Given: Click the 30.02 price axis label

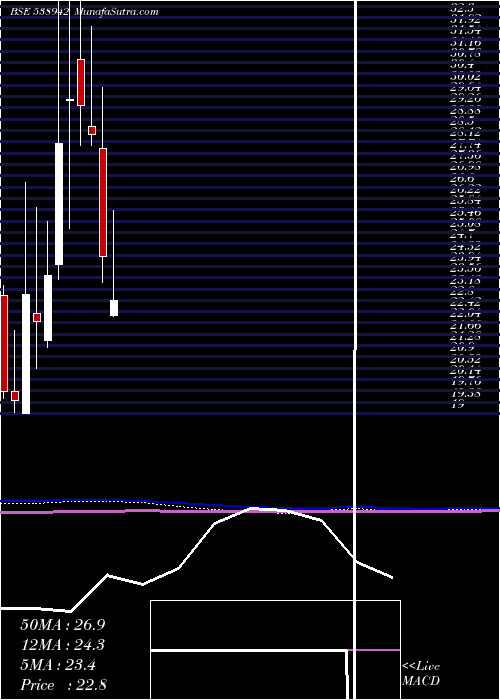Looking at the screenshot, I should [x=466, y=76].
